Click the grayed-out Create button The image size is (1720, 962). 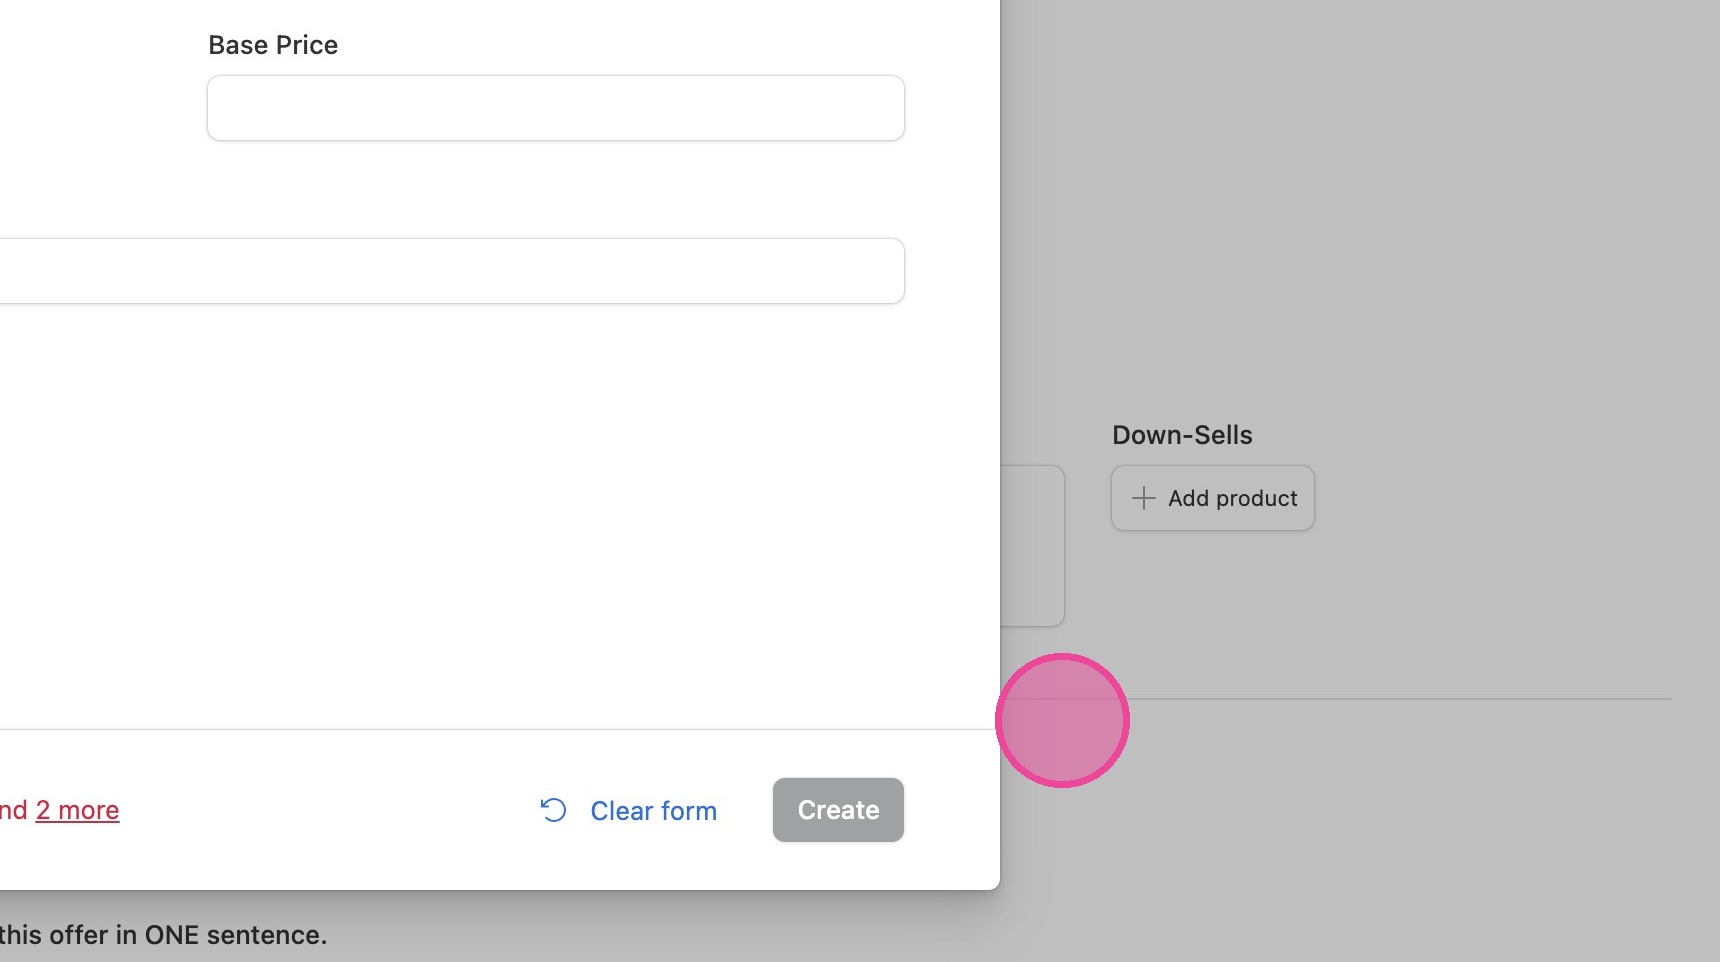pos(838,810)
